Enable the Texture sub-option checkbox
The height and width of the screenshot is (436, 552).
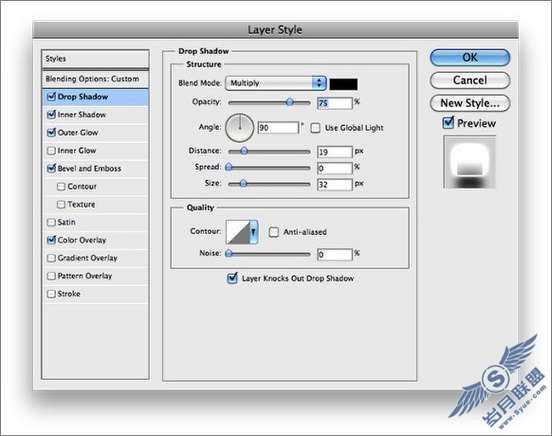pos(61,205)
